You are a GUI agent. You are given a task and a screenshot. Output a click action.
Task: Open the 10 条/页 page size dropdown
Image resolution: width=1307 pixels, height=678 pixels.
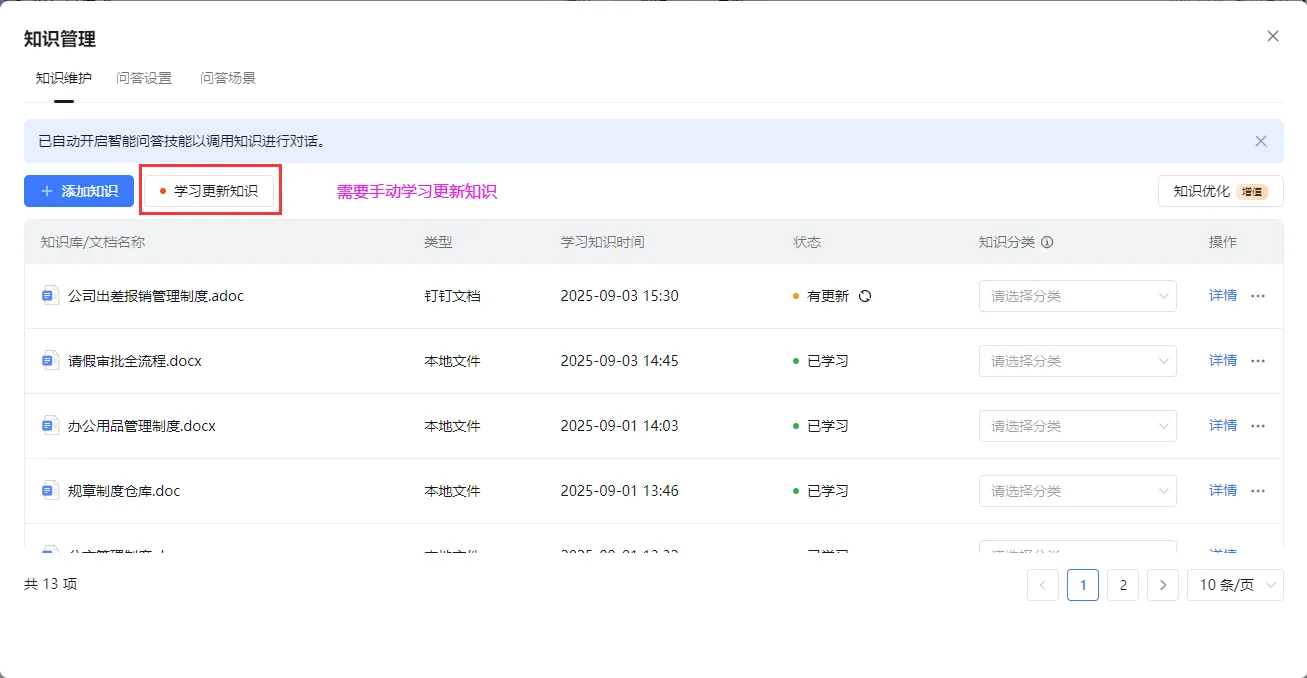coord(1234,585)
